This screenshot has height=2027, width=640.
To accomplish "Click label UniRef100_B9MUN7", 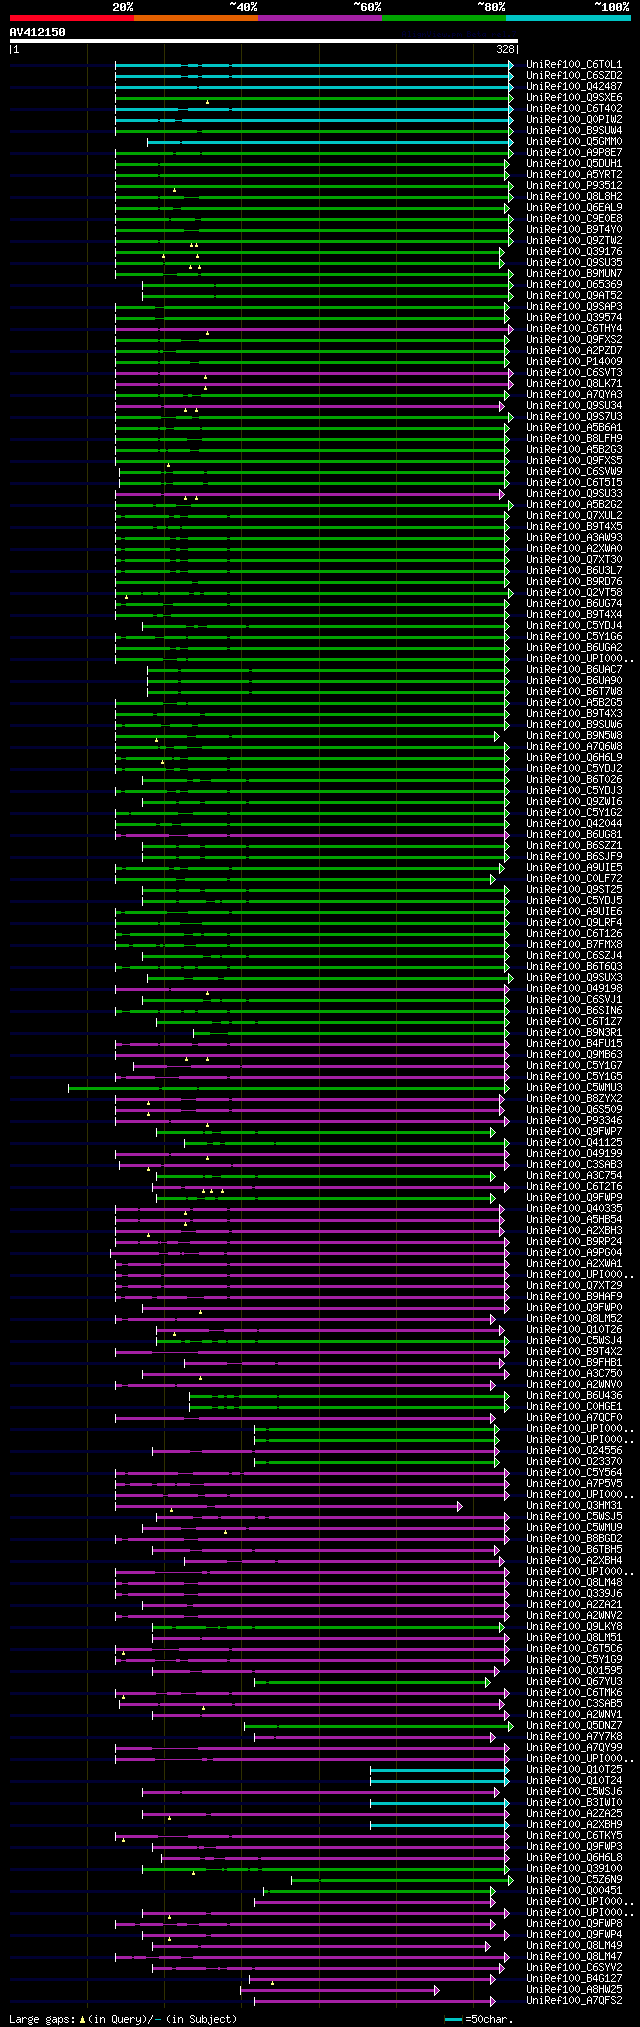I will (x=574, y=274).
